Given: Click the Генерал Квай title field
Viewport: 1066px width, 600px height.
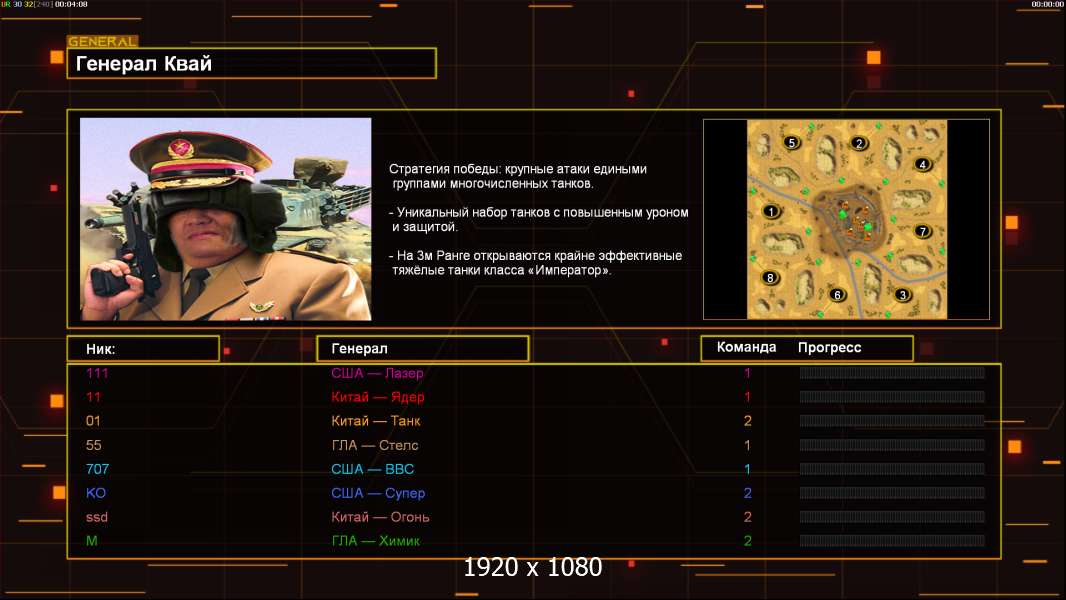Looking at the screenshot, I should (x=252, y=63).
